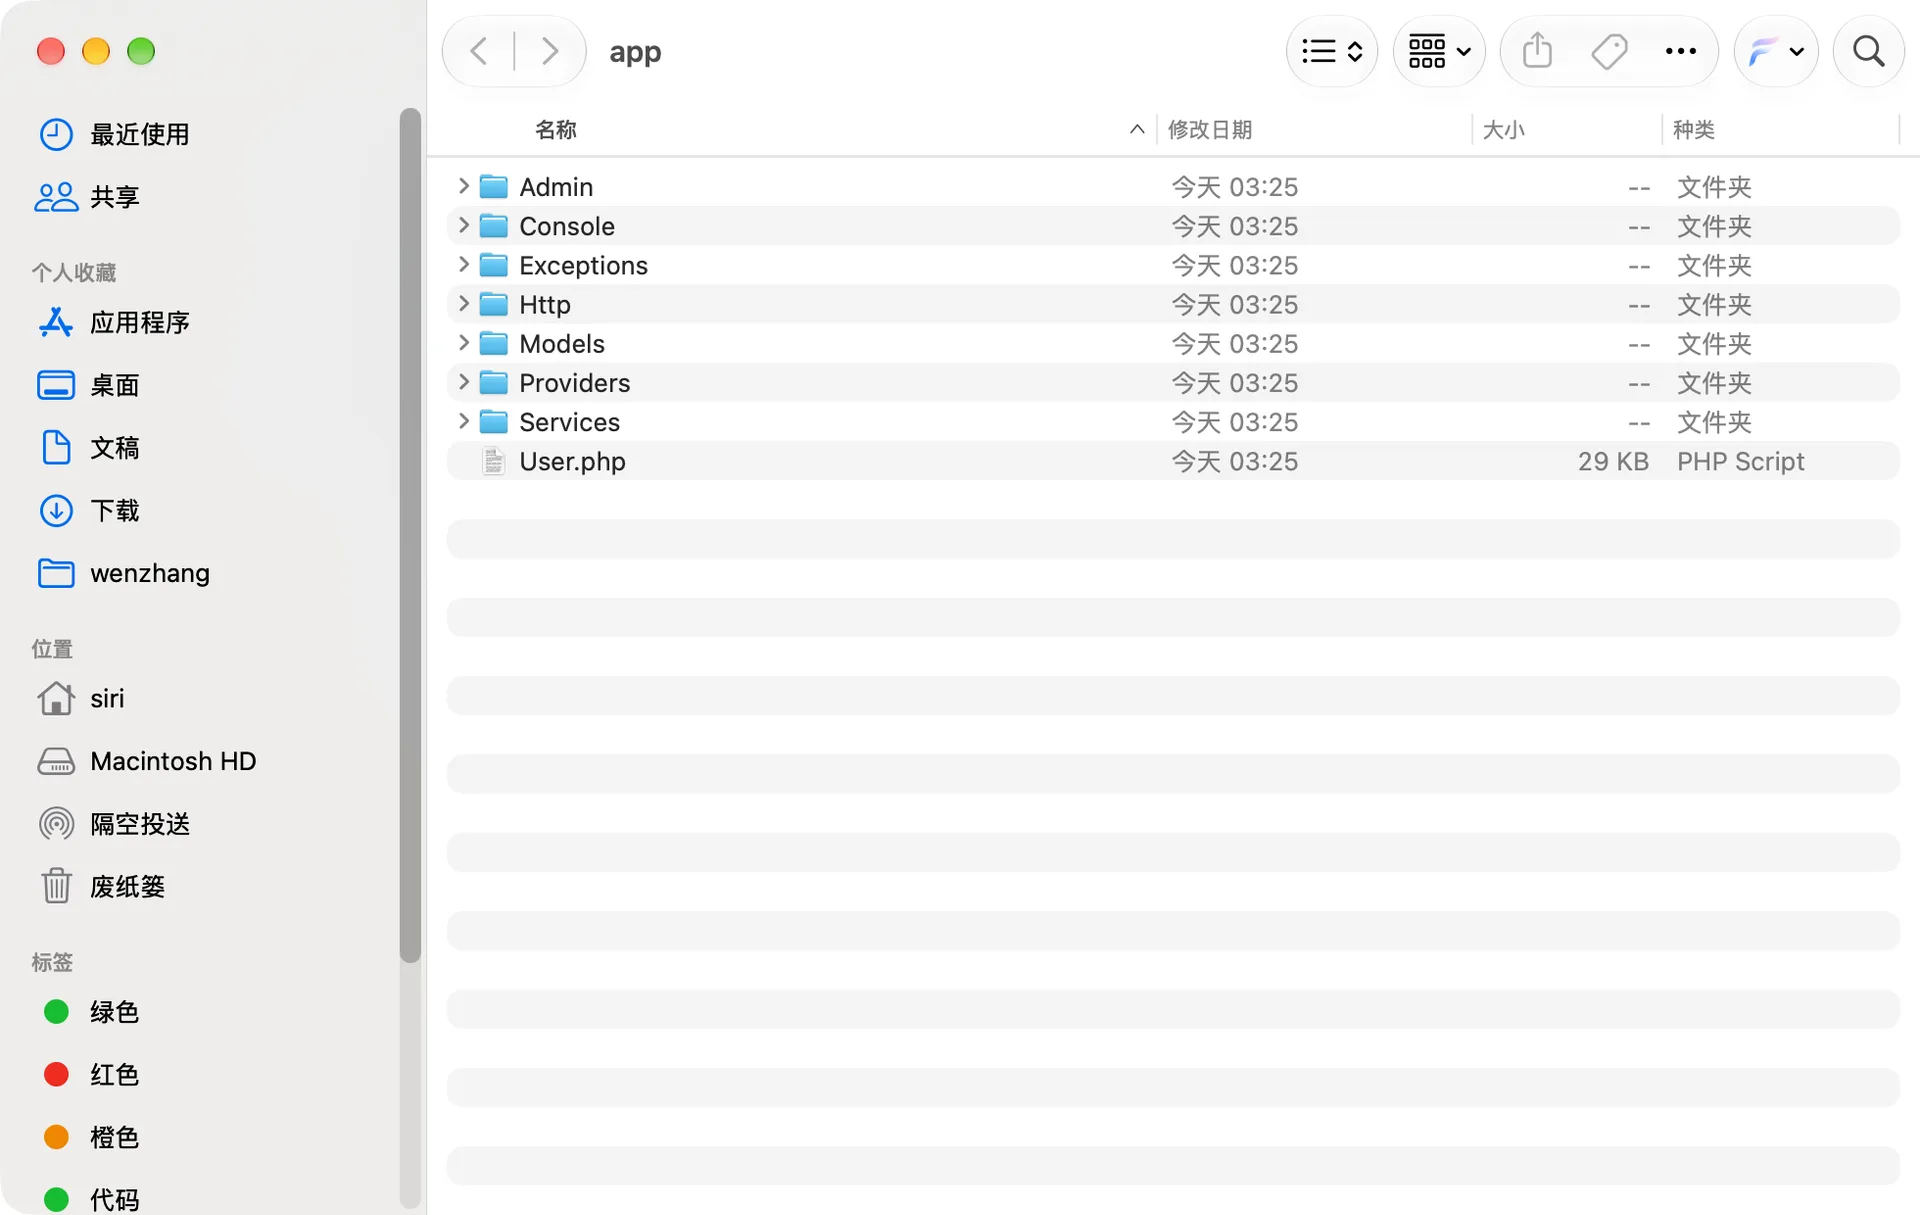Go forward with the right arrow button
Screen dimensions: 1920x1215
(x=549, y=51)
